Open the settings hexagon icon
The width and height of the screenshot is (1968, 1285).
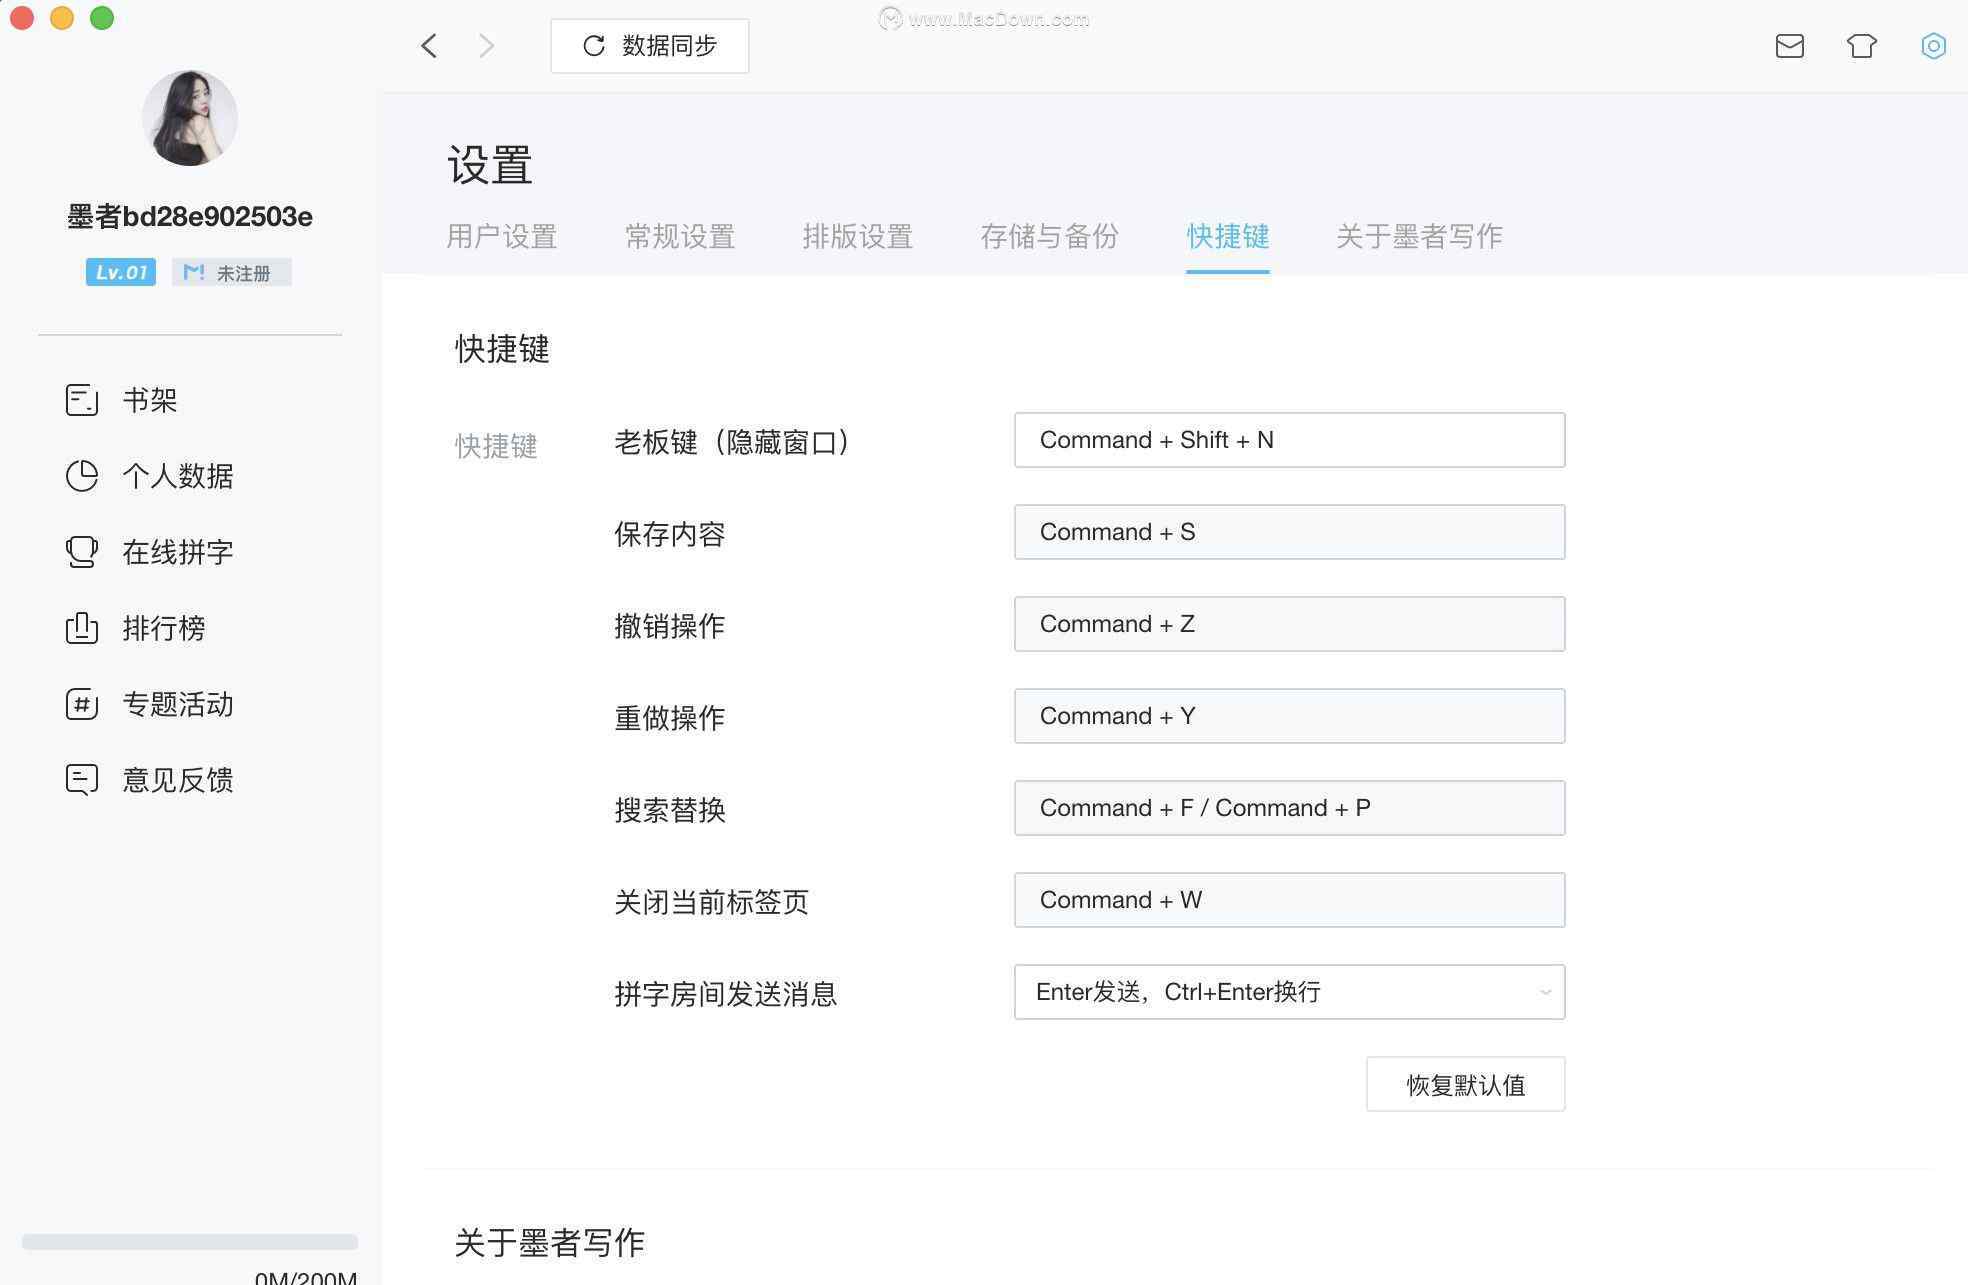[1933, 46]
